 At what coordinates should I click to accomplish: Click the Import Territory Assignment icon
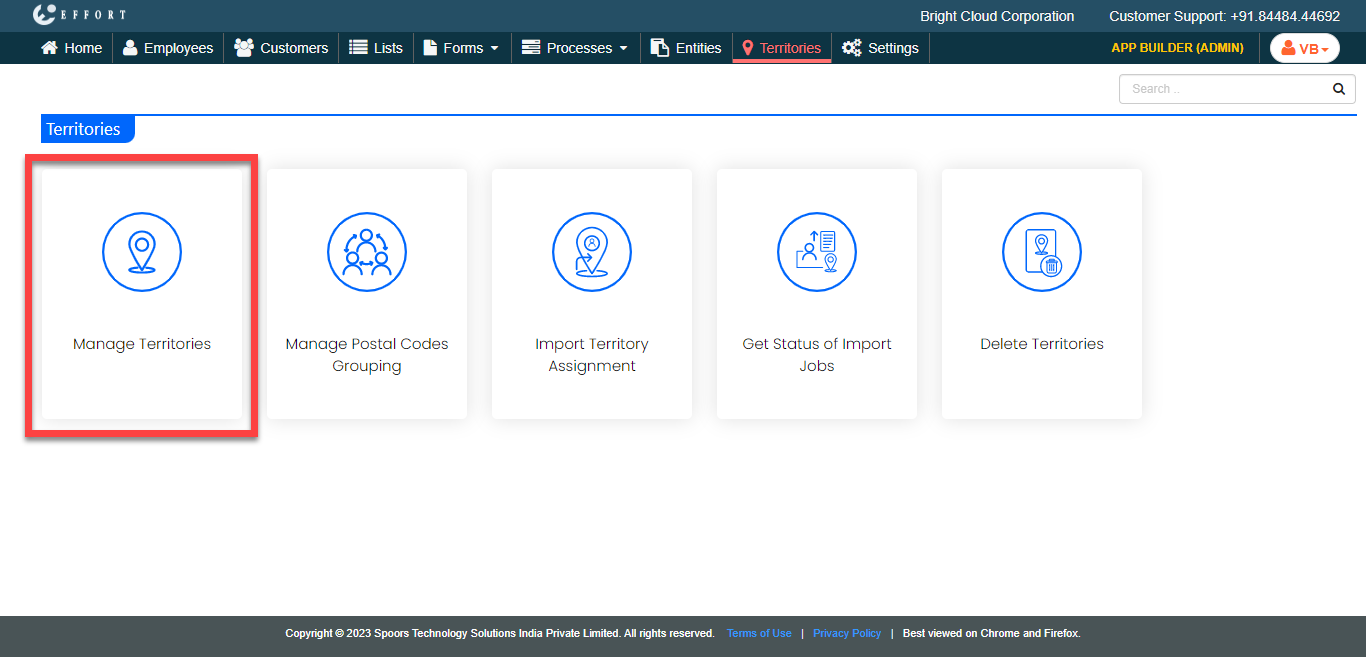pyautogui.click(x=592, y=252)
